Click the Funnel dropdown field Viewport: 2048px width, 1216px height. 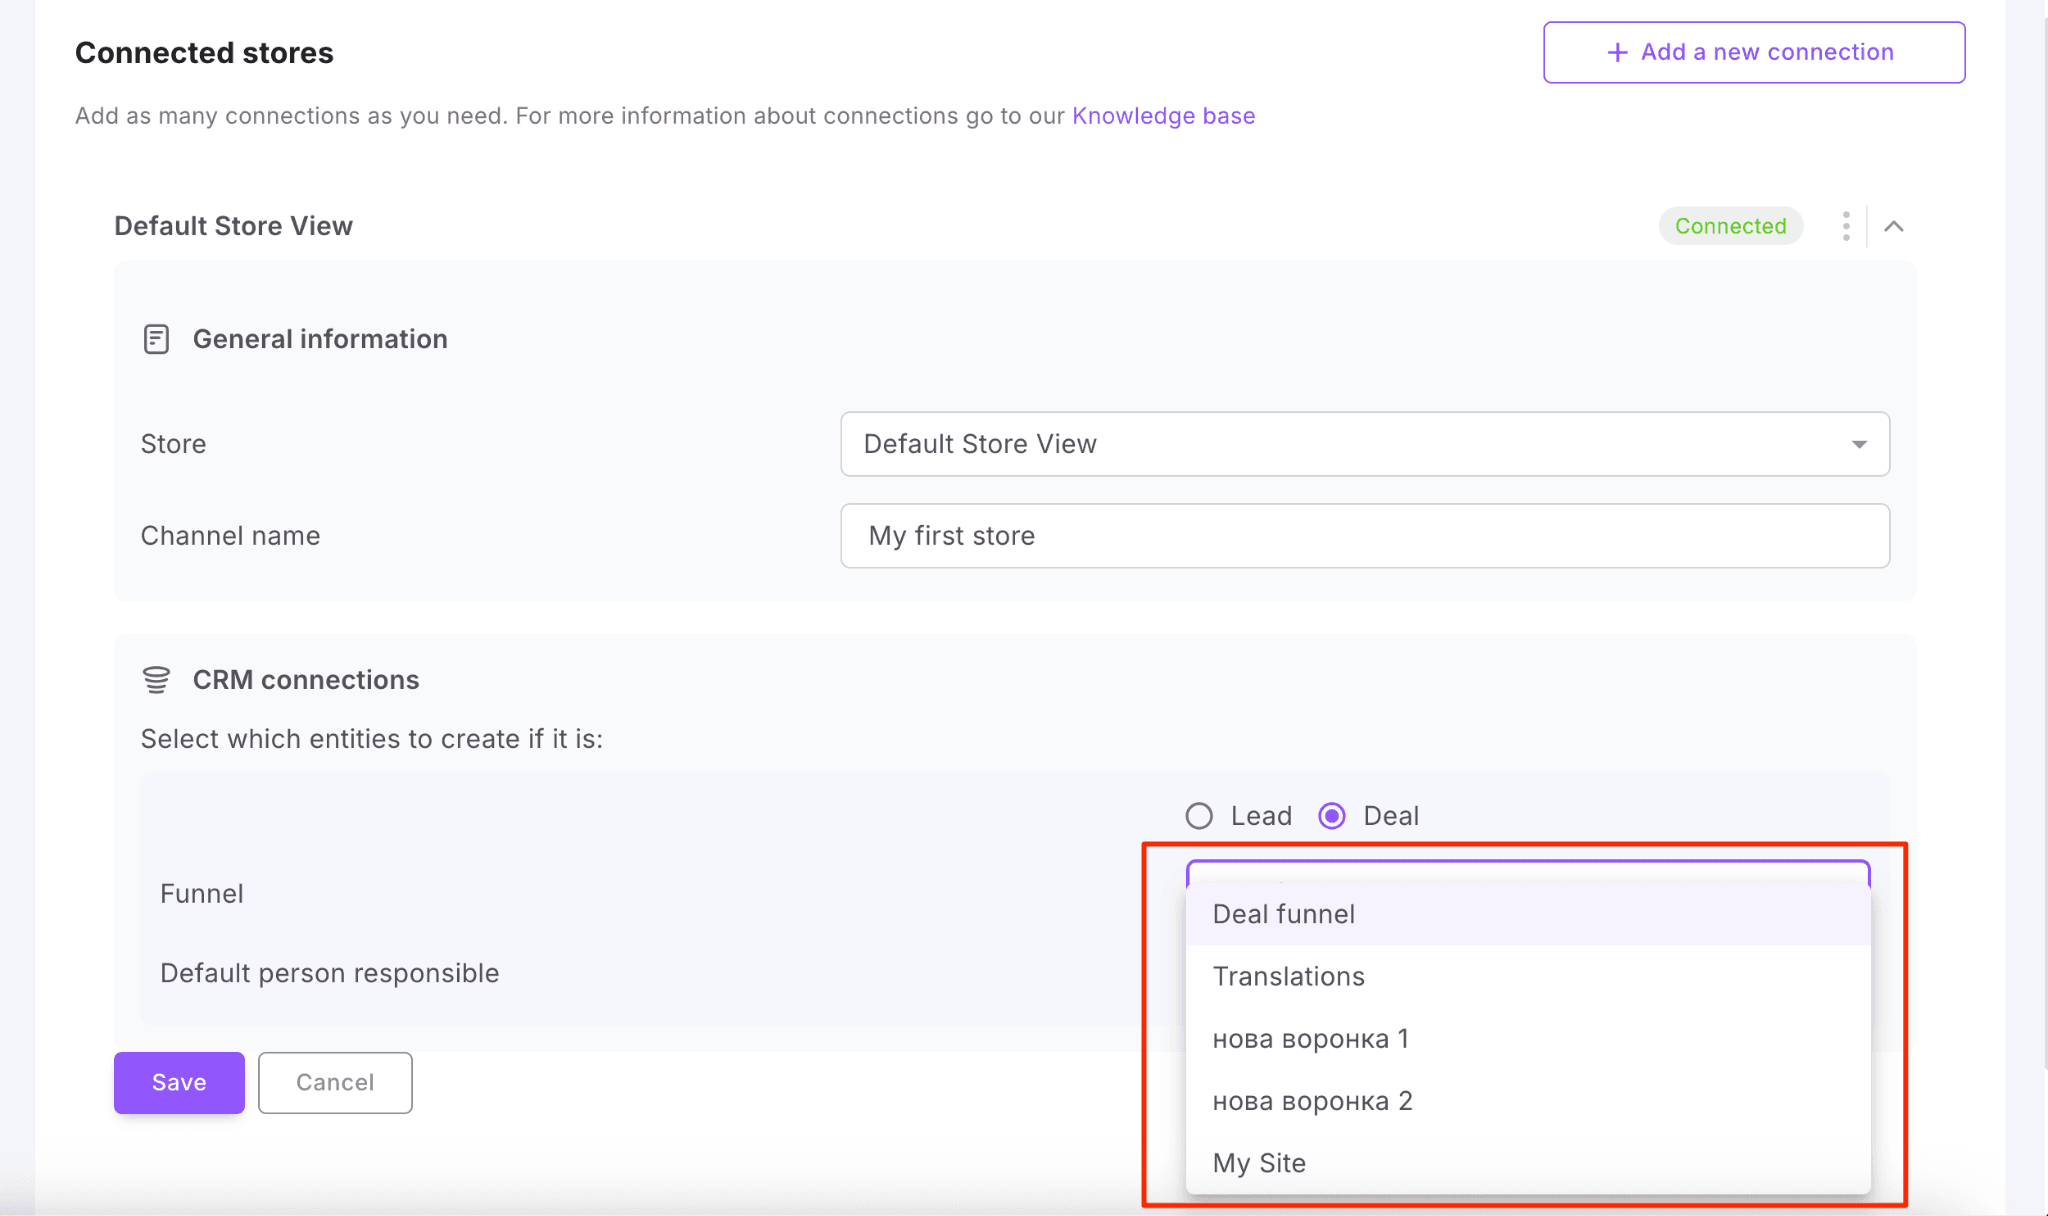[x=1527, y=871]
